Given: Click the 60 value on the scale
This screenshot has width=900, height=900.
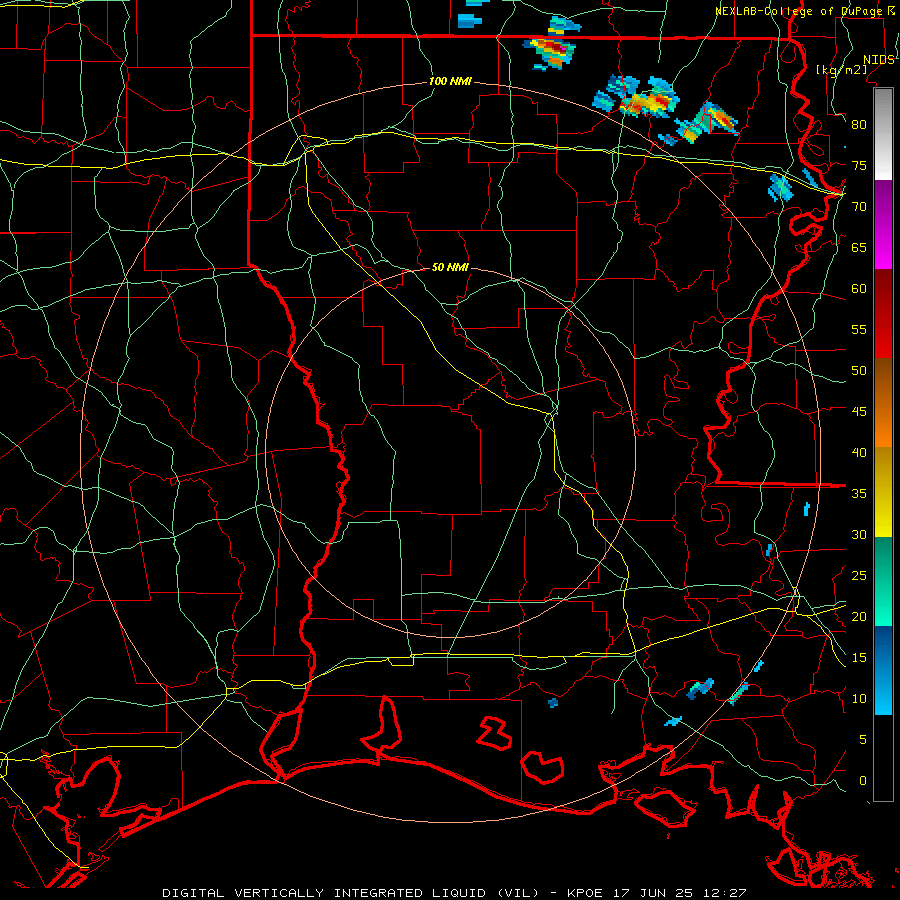Looking at the screenshot, I should (x=859, y=288).
